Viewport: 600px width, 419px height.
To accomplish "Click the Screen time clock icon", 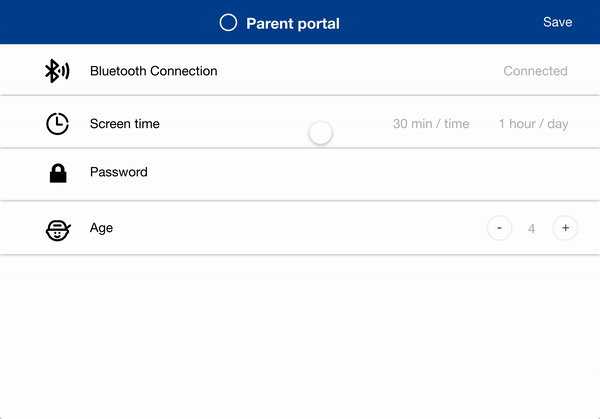I will [58, 124].
